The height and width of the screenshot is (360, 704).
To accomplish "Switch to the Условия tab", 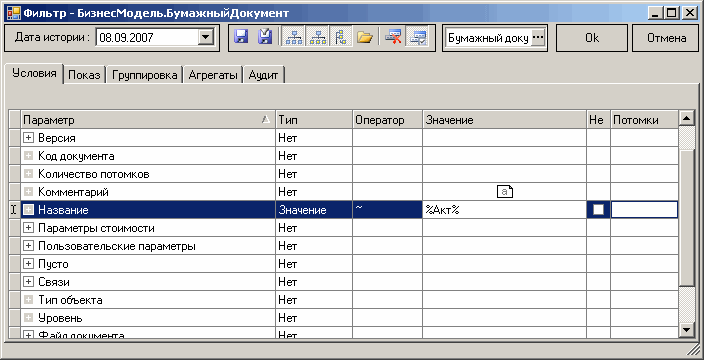I will coord(34,73).
